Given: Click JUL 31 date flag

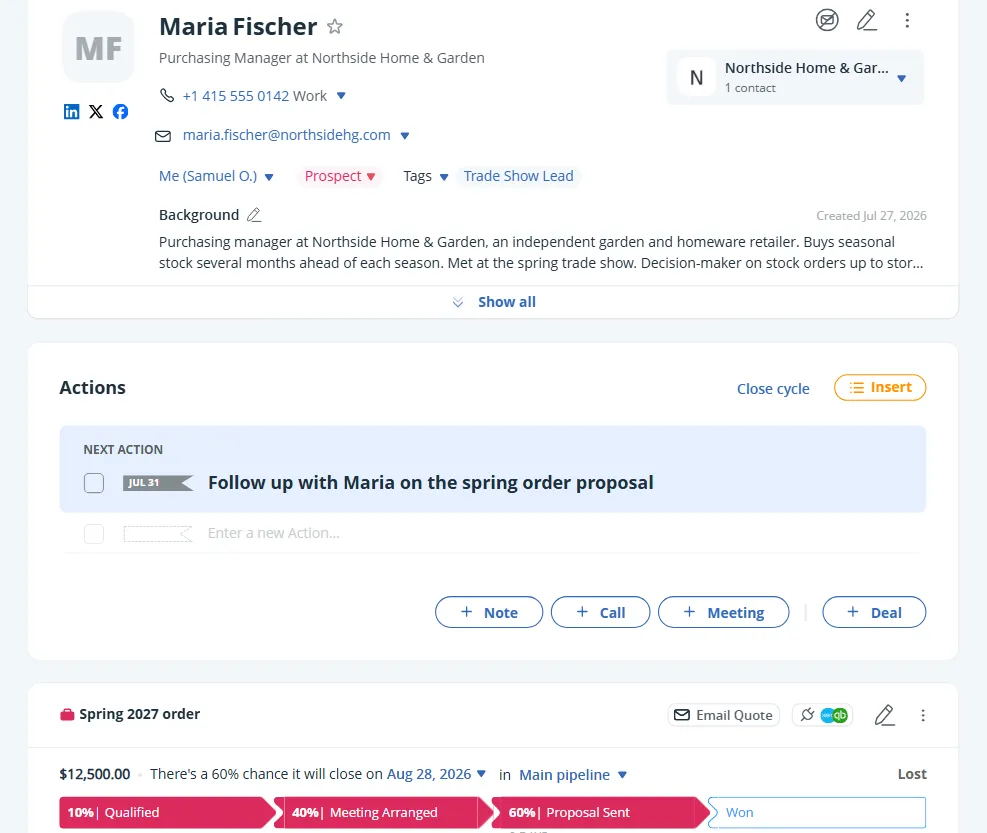Looking at the screenshot, I should (158, 483).
